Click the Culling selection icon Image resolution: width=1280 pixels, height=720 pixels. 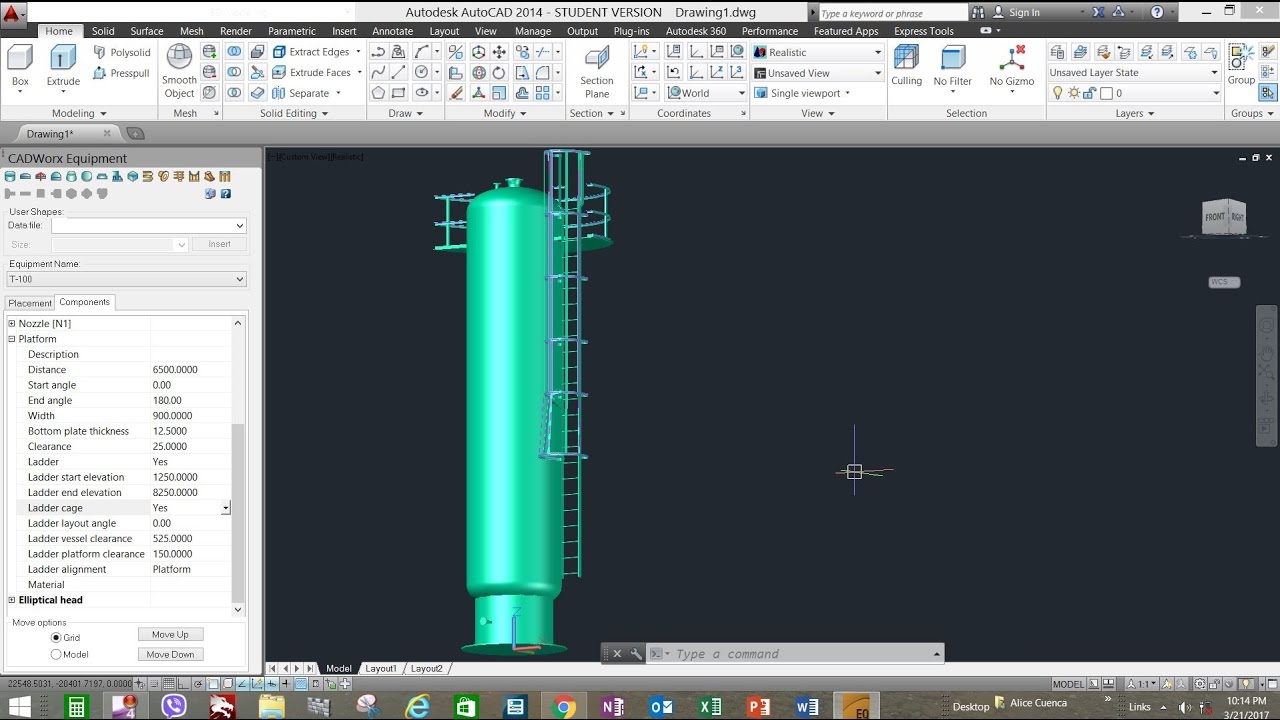tap(907, 66)
